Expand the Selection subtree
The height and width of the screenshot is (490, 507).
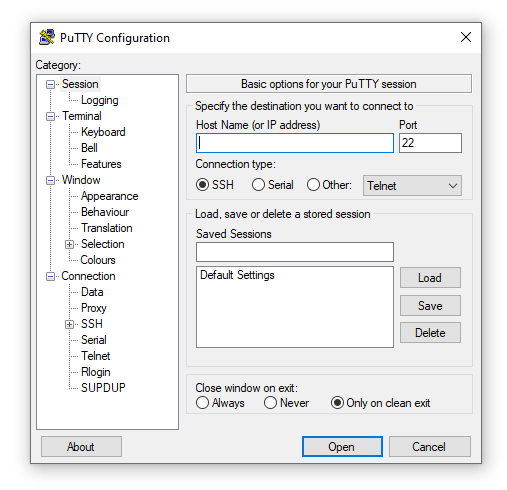[69, 244]
